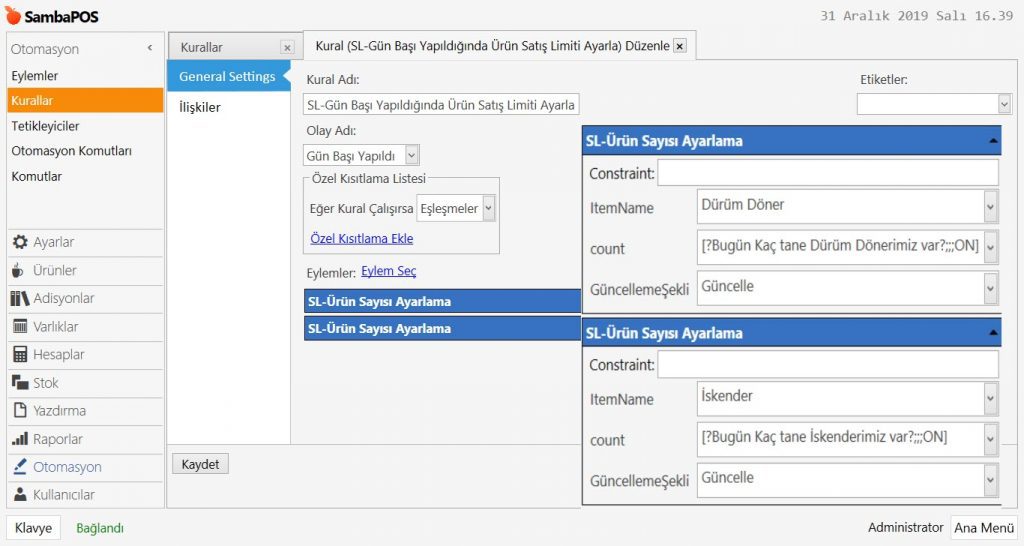The width and height of the screenshot is (1024, 546).
Task: Open Kullanıcılar via person icon
Action: [x=21, y=495]
